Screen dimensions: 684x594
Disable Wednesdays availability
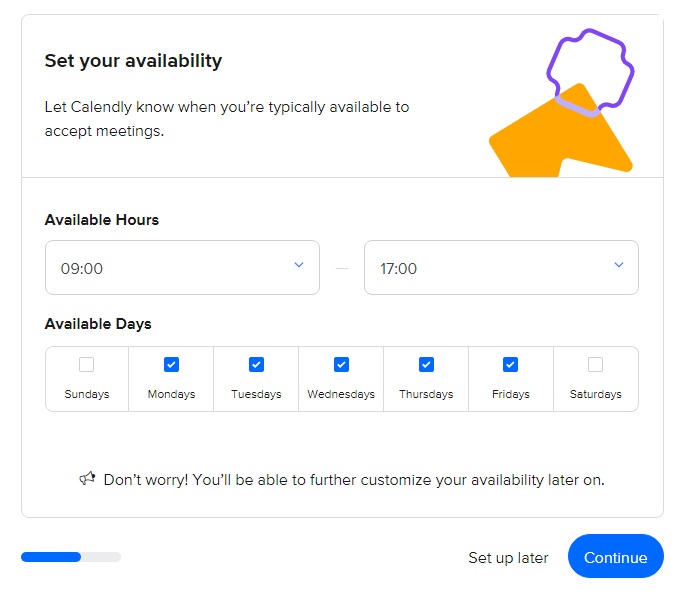coord(342,364)
